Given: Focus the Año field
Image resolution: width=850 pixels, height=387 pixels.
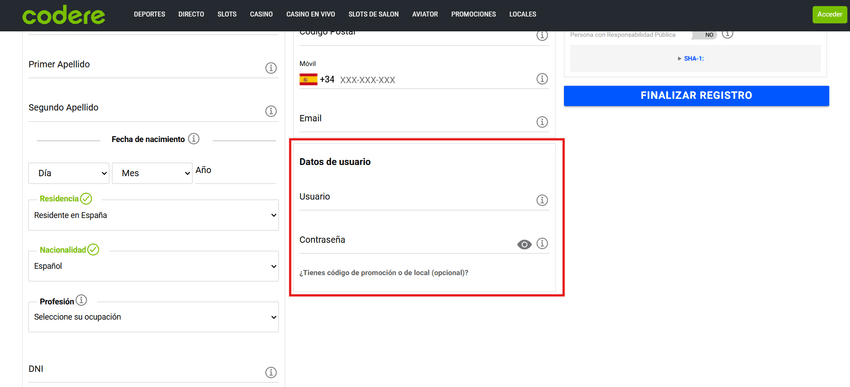Looking at the screenshot, I should point(235,173).
